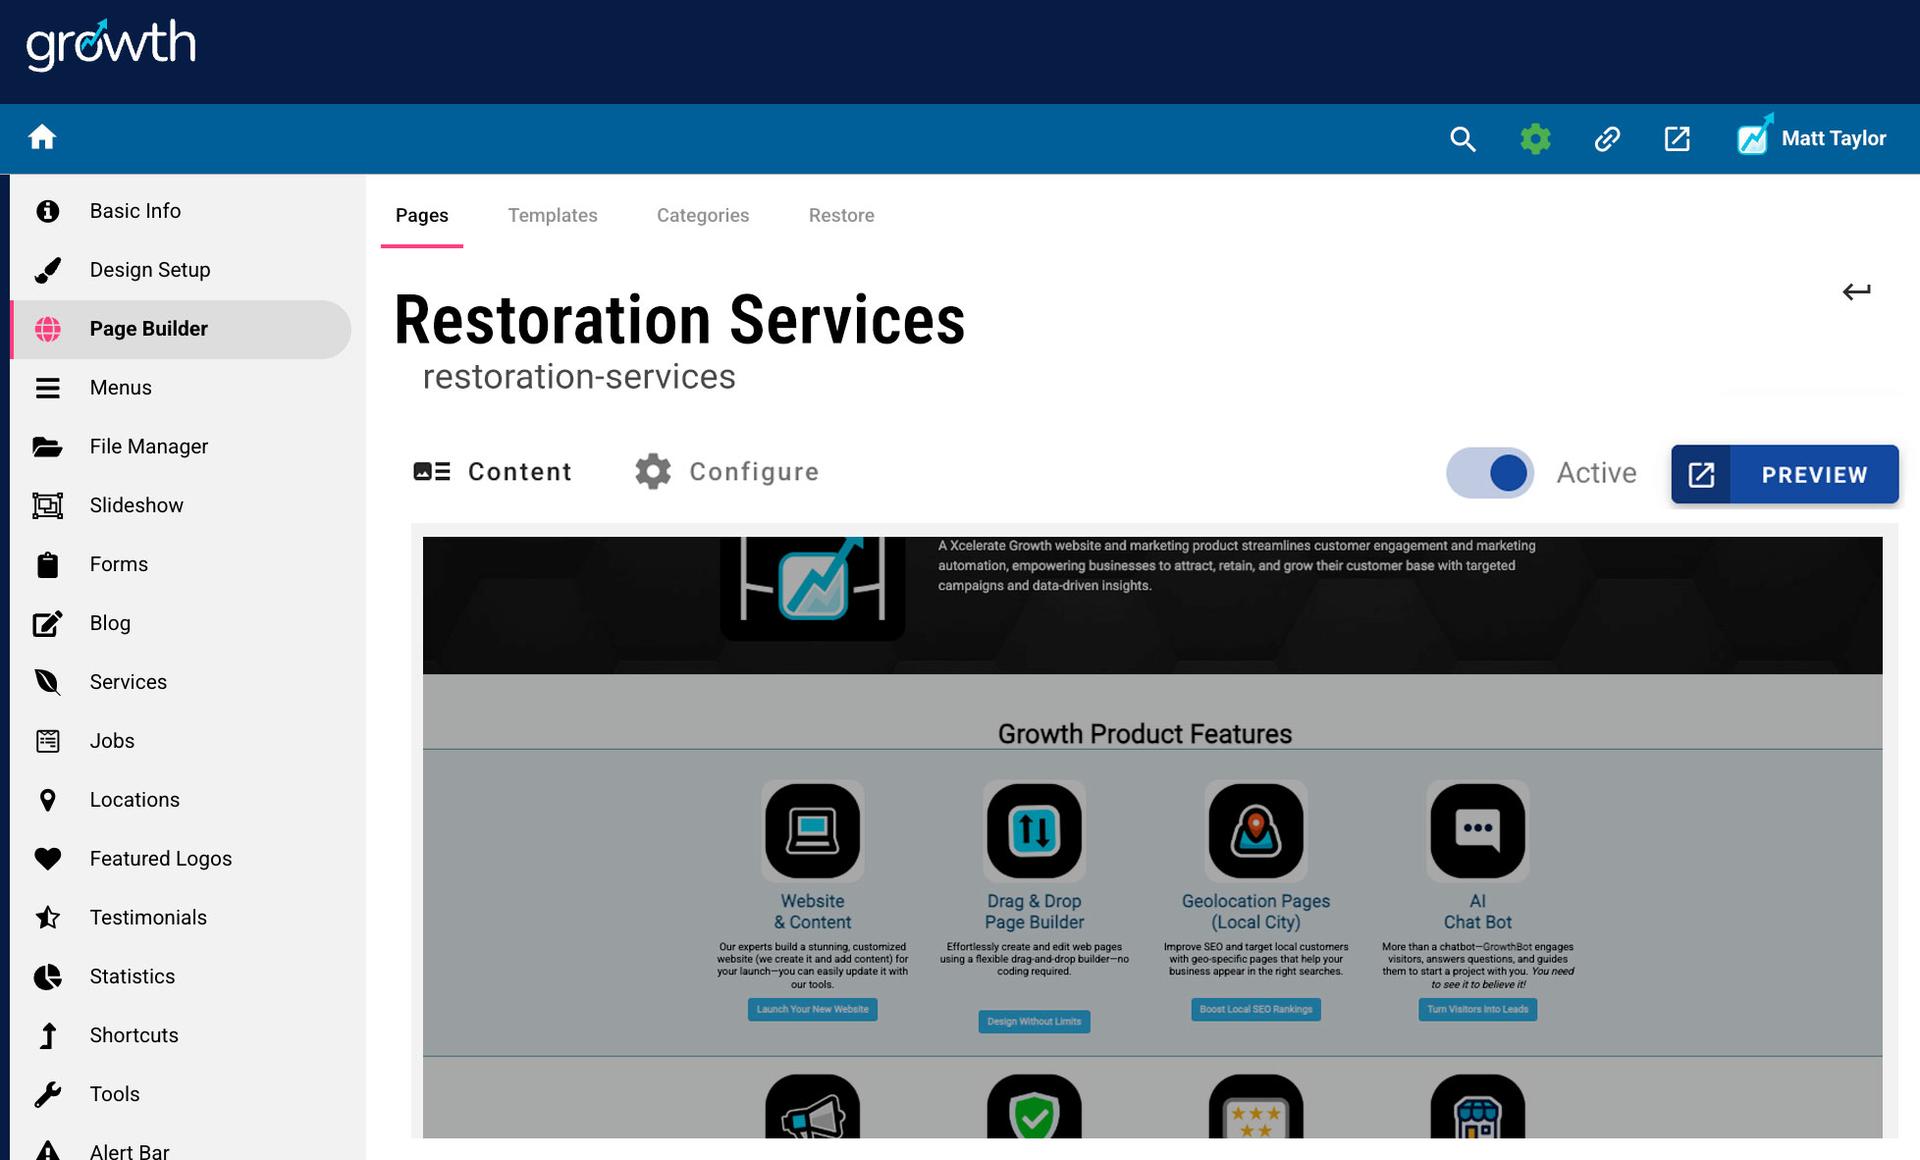Select the Content section
Image resolution: width=1920 pixels, height=1160 pixels.
(493, 472)
